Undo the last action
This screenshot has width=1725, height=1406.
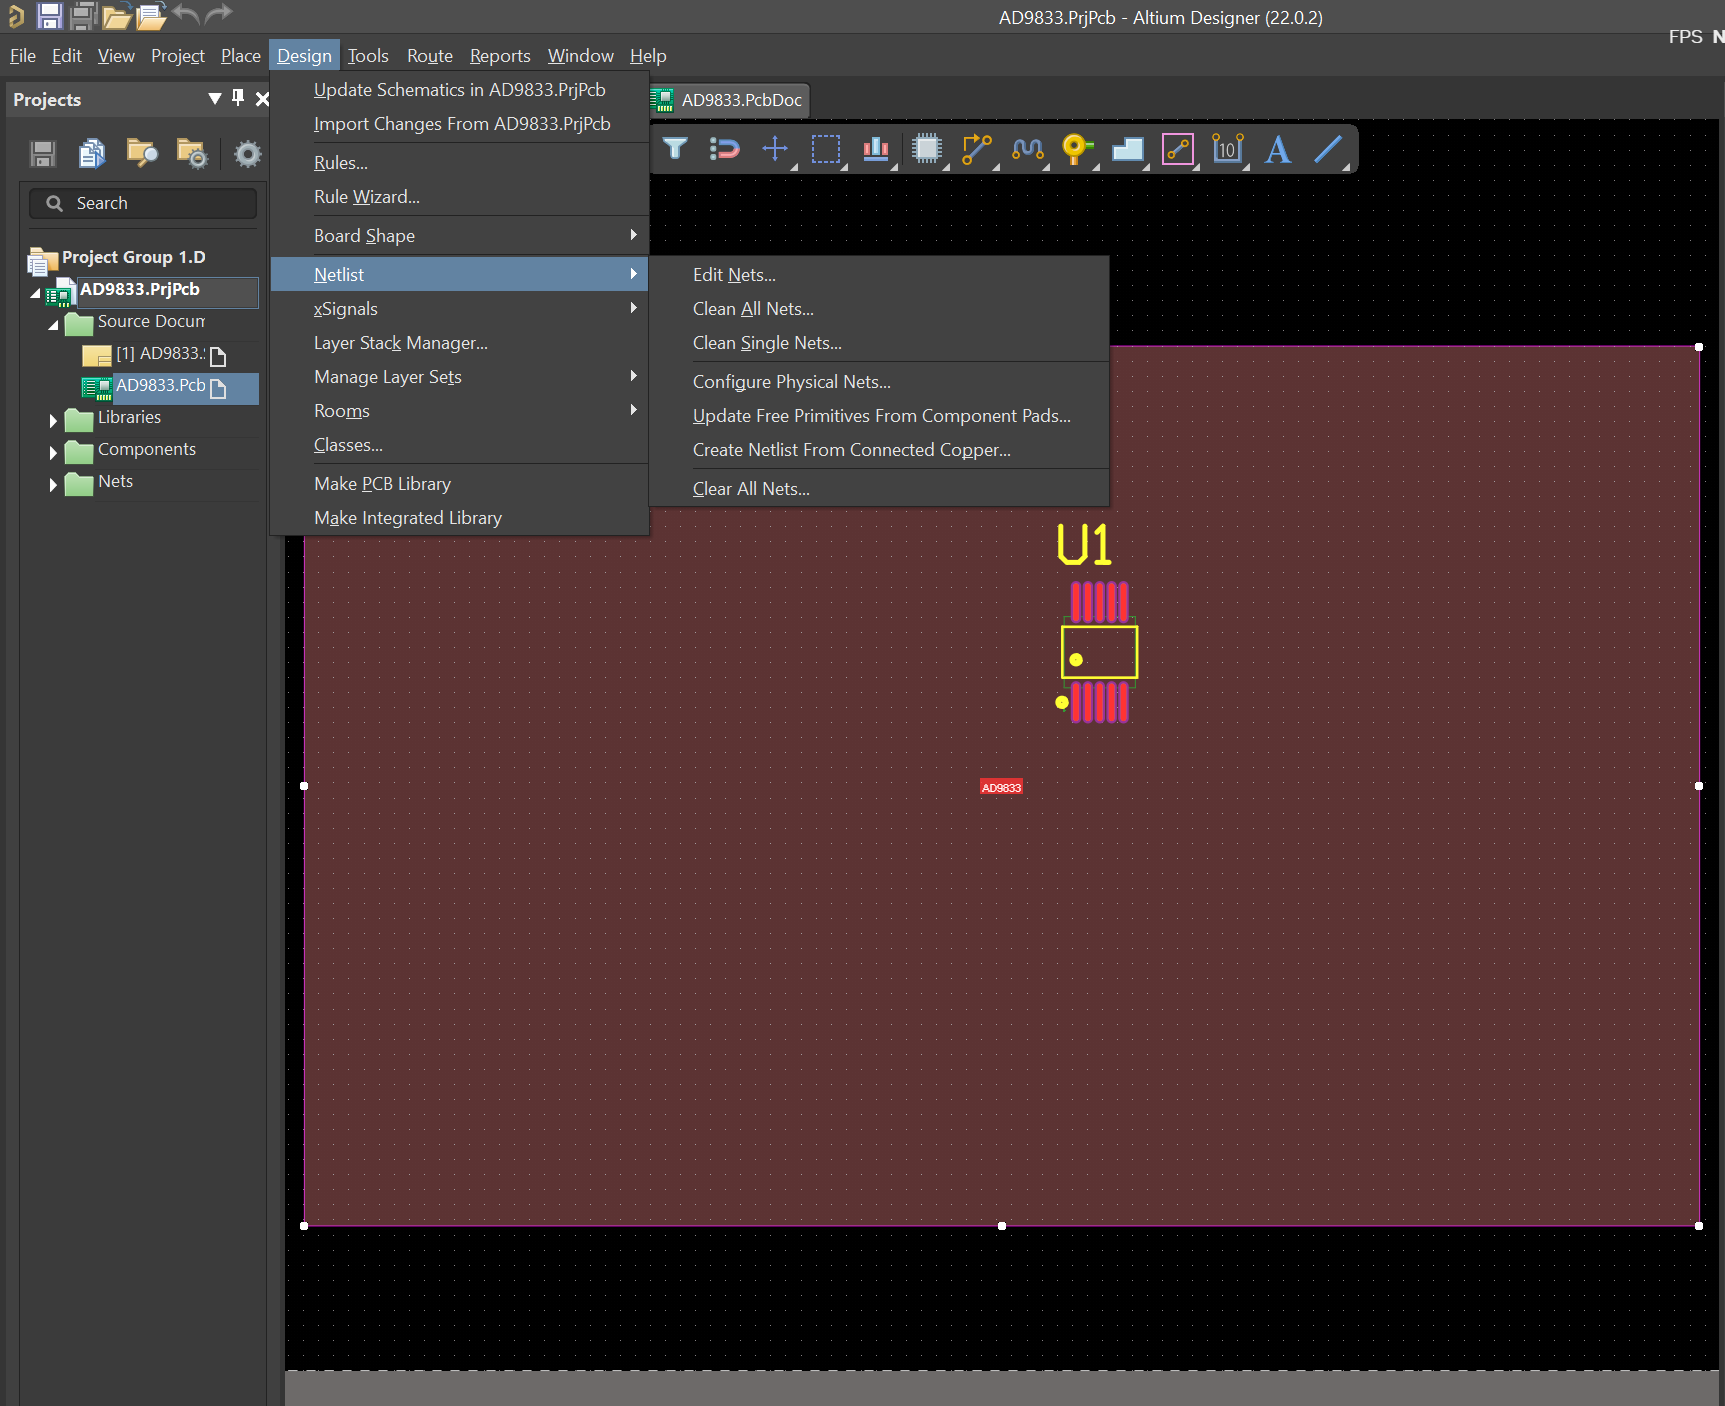pos(186,14)
